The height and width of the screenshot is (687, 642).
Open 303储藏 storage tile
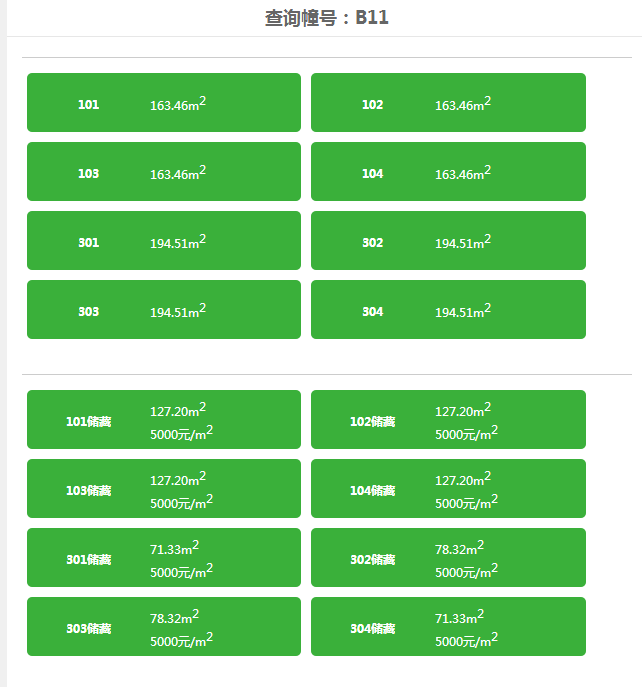164,627
